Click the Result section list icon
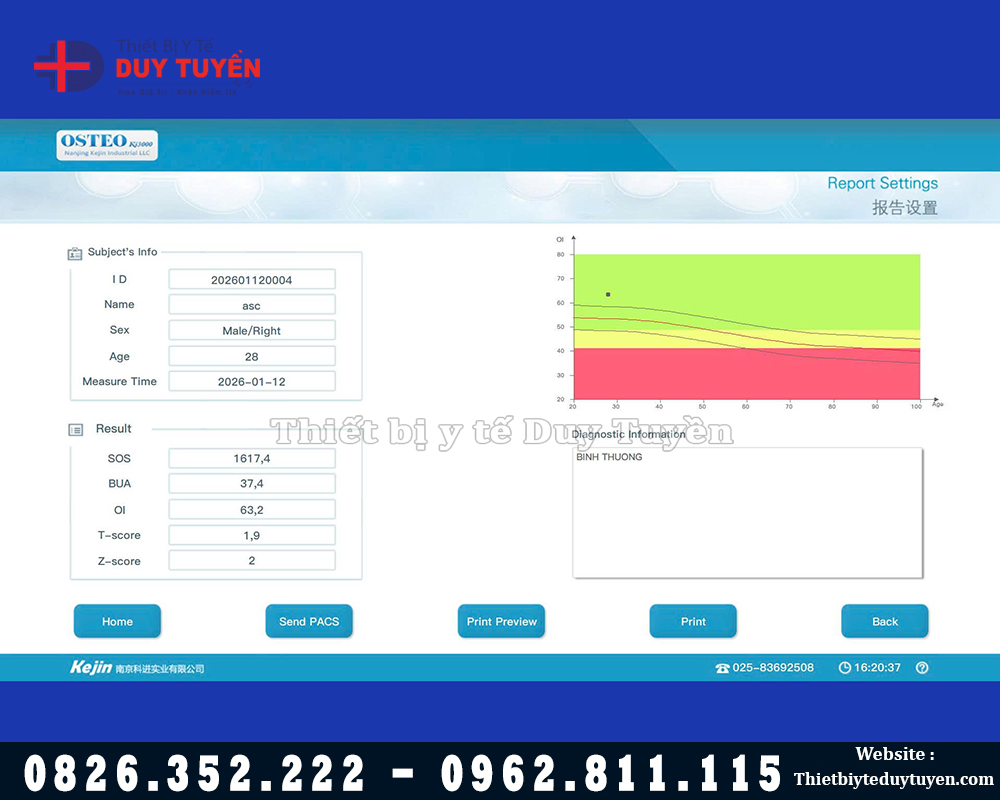 76,429
